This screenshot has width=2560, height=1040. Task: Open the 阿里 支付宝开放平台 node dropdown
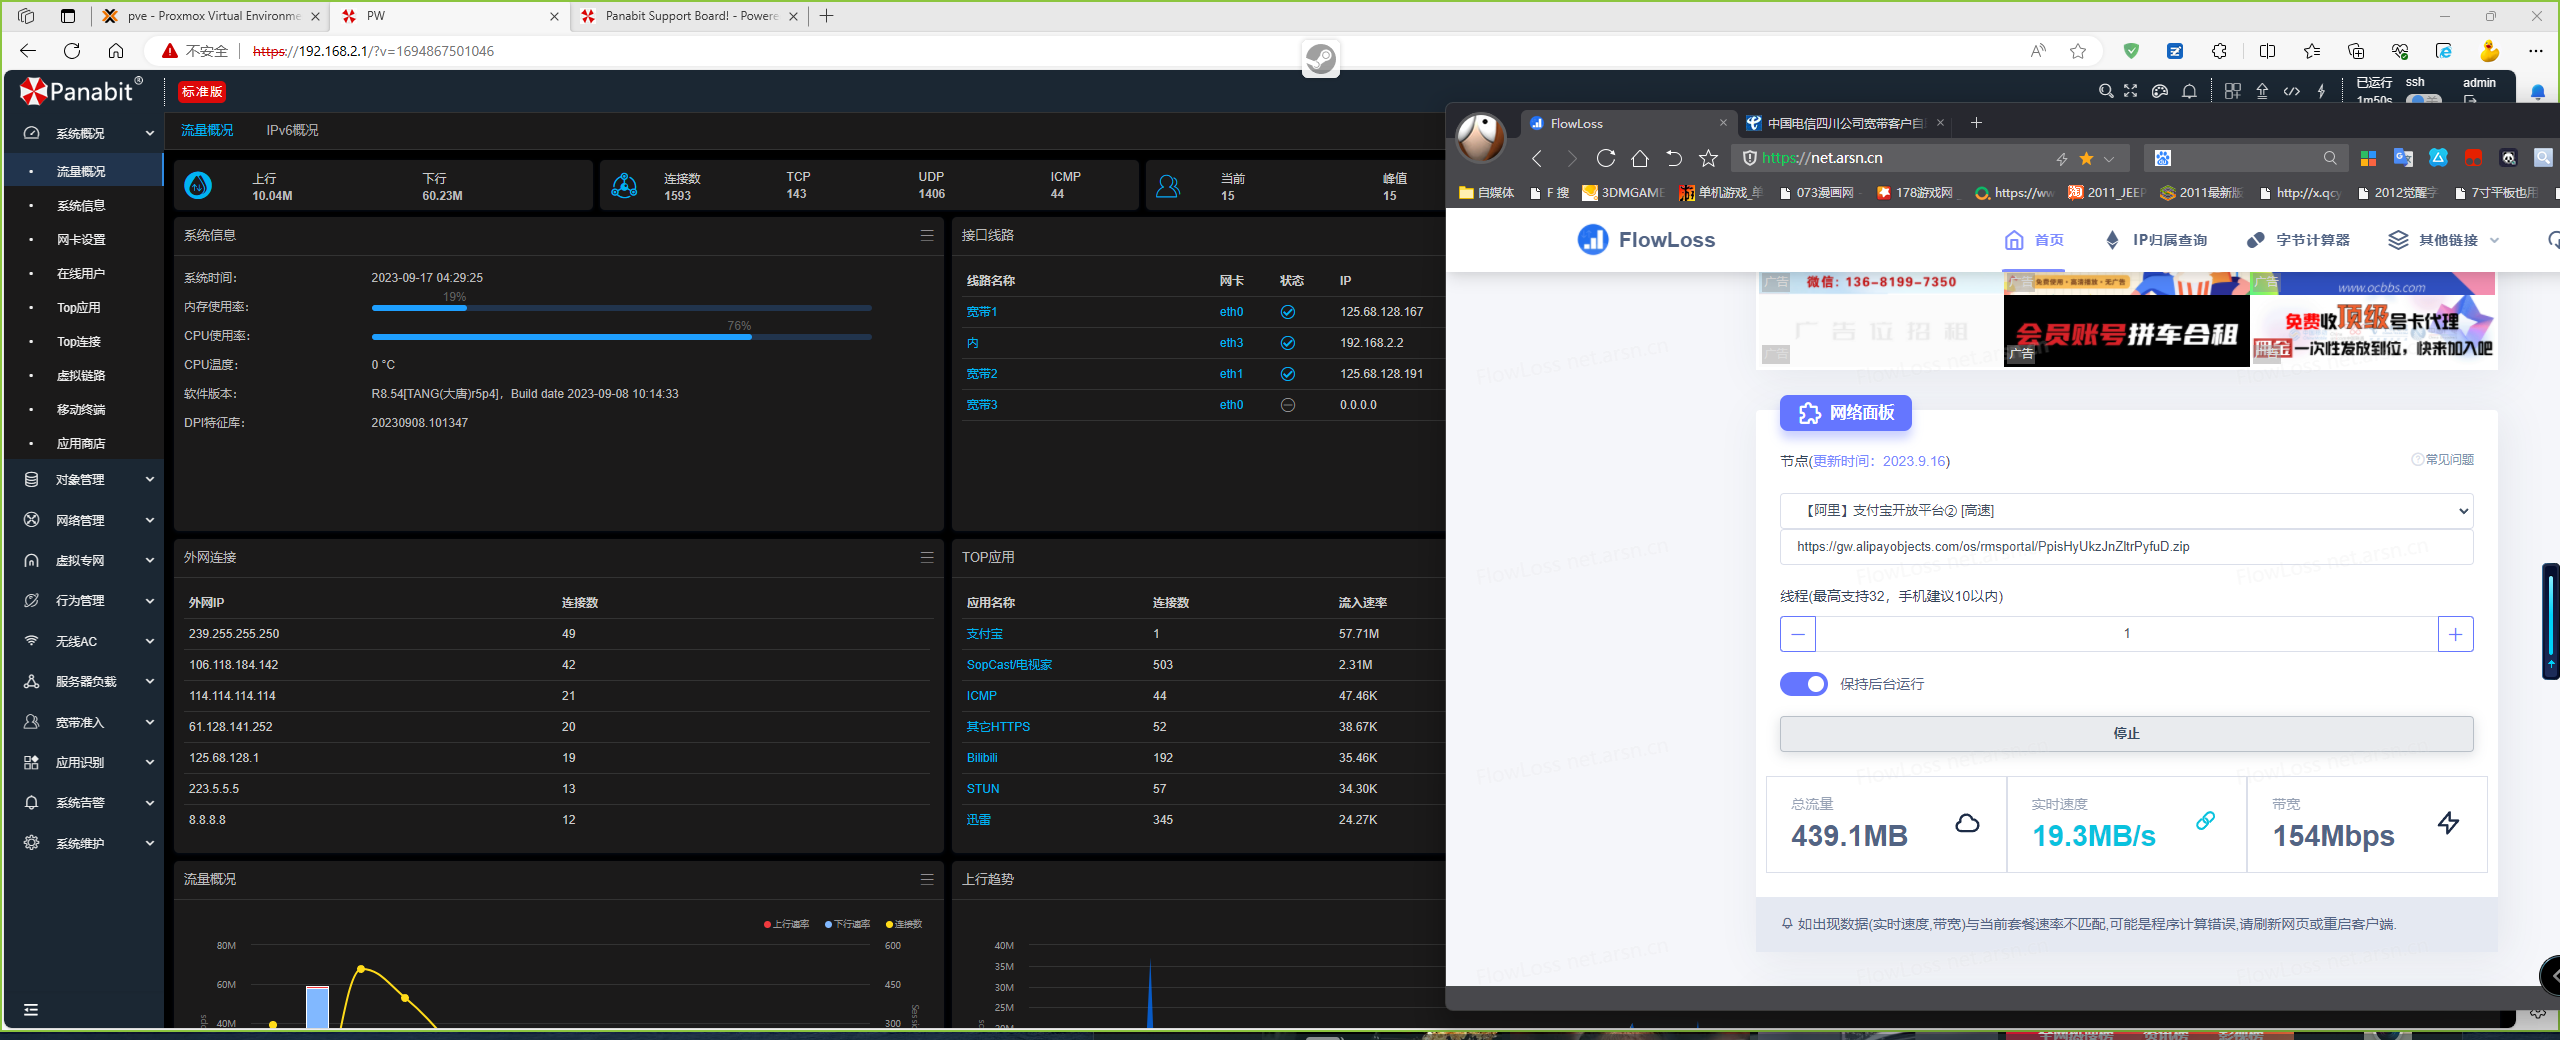2126,511
